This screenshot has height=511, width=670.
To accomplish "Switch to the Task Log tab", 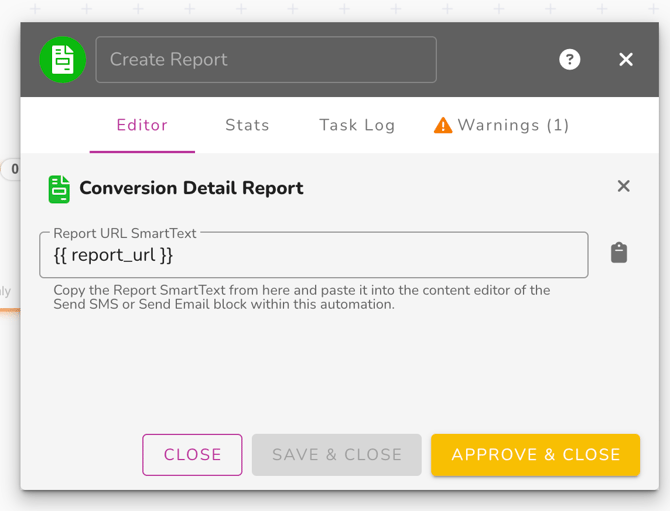I will [x=357, y=125].
